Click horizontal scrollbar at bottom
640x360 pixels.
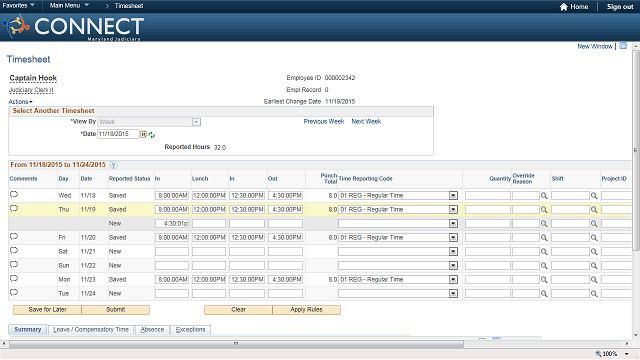[x=236, y=344]
